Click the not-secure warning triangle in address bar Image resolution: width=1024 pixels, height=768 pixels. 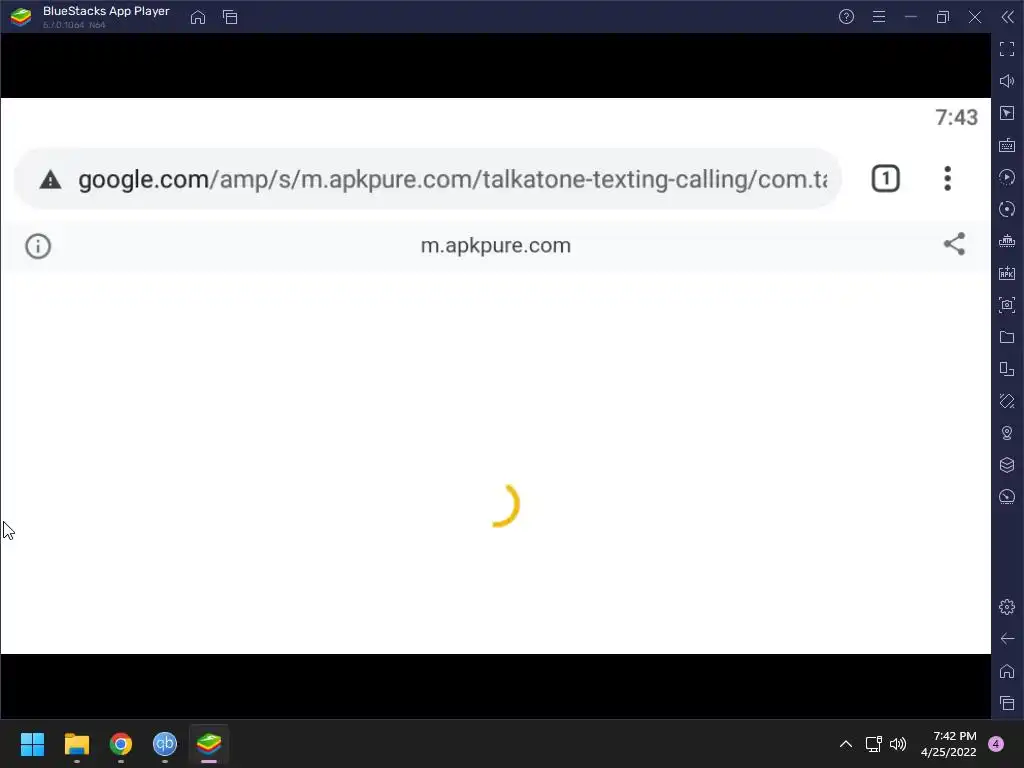pos(50,180)
